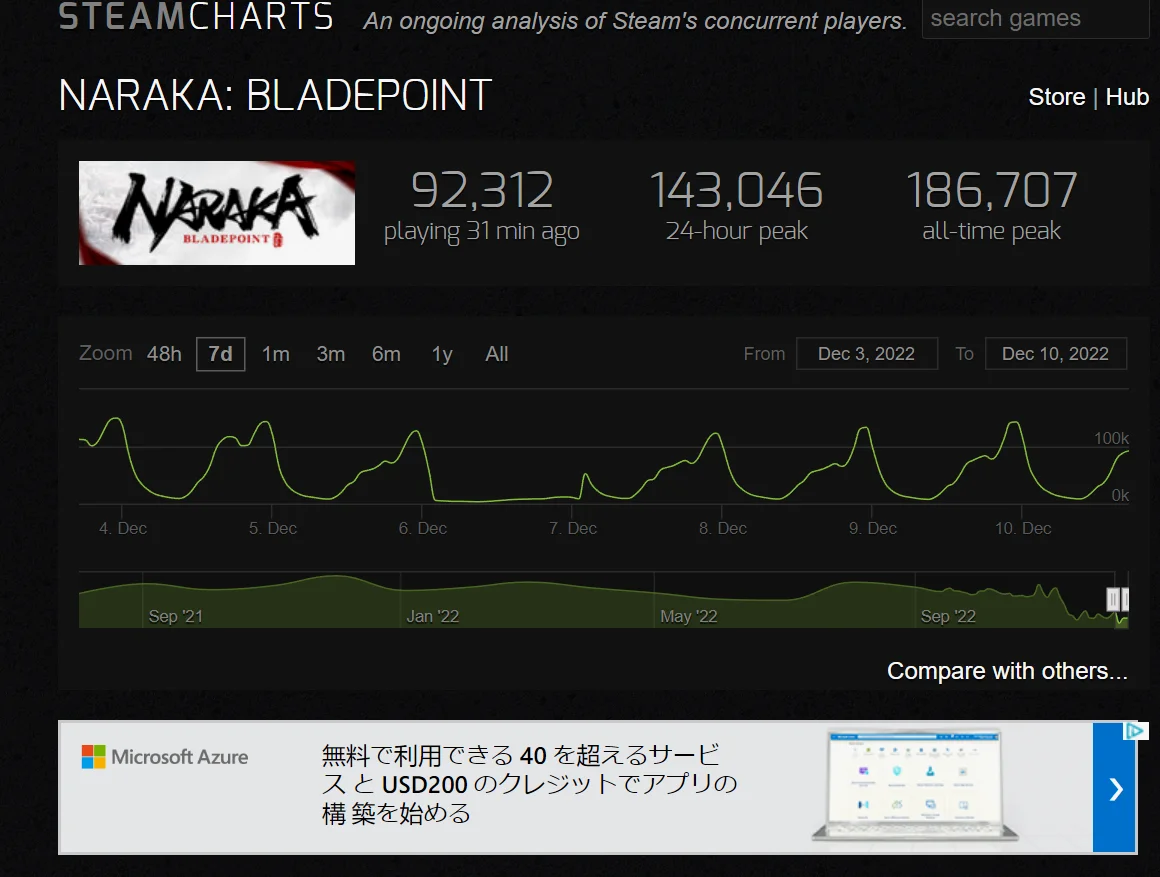Image resolution: width=1160 pixels, height=877 pixels.
Task: Click the blue arrow button on ad
Action: coord(1114,789)
